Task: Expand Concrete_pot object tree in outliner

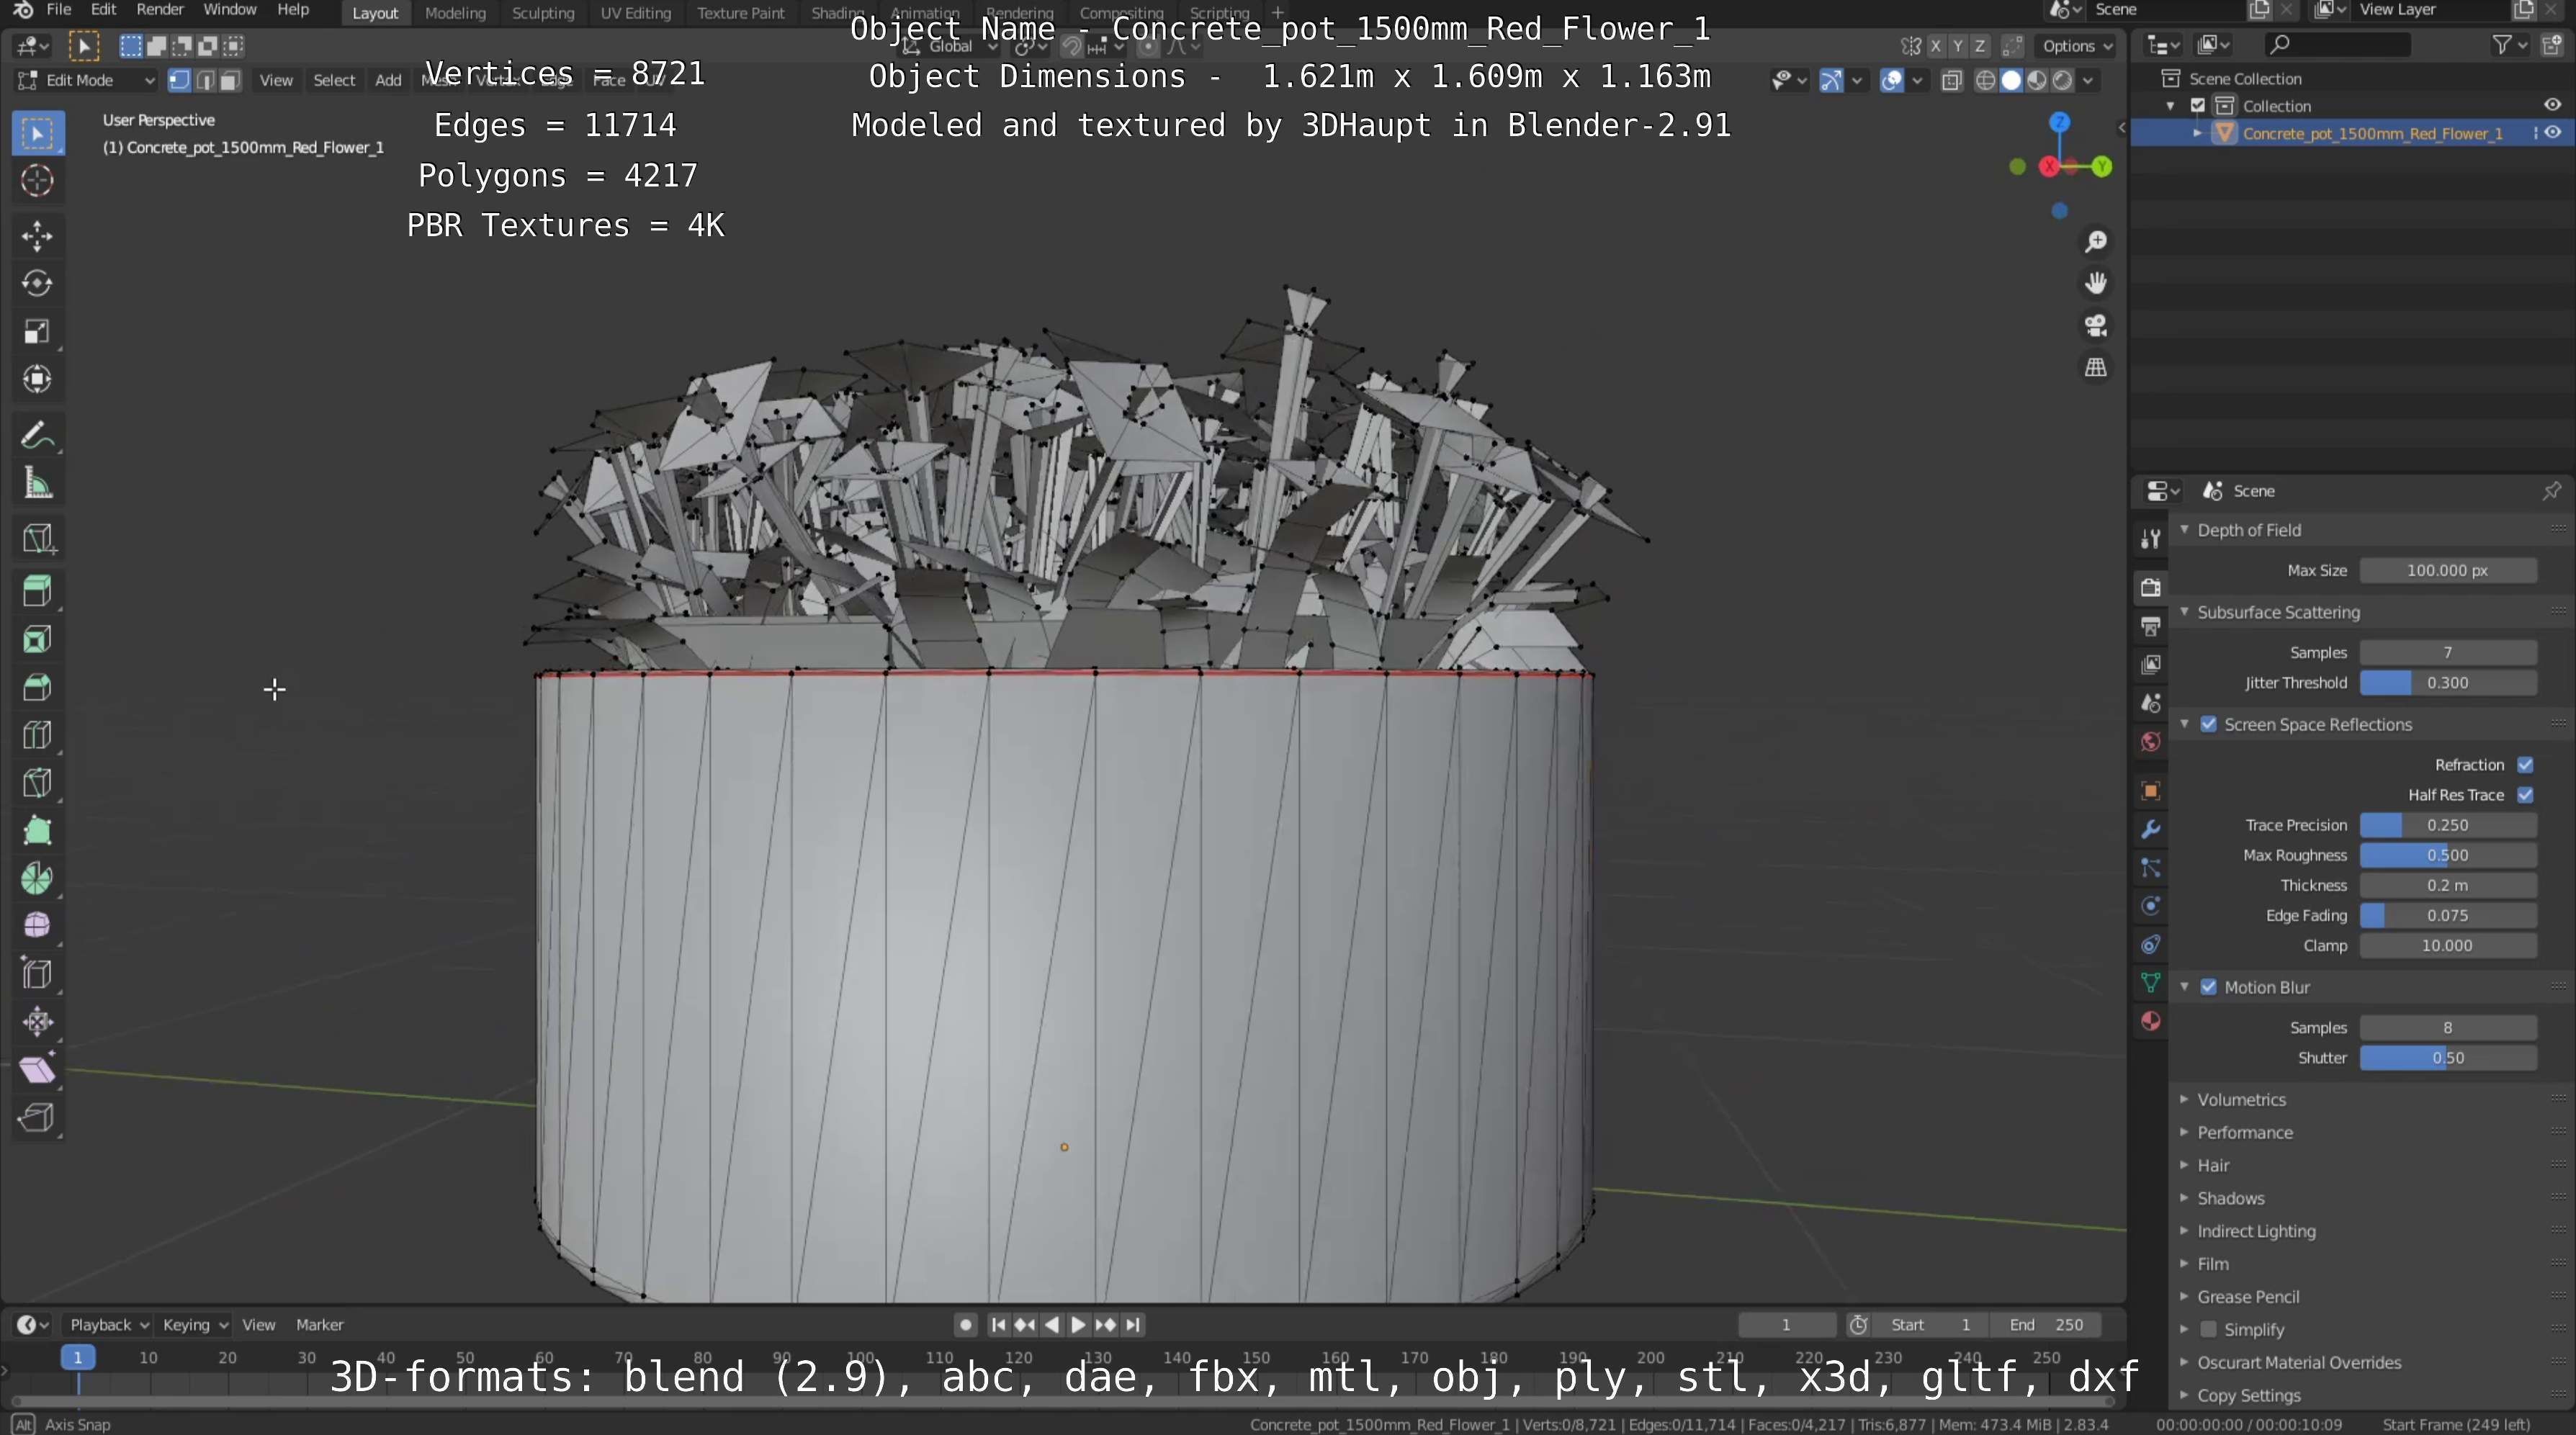Action: pyautogui.click(x=2197, y=133)
